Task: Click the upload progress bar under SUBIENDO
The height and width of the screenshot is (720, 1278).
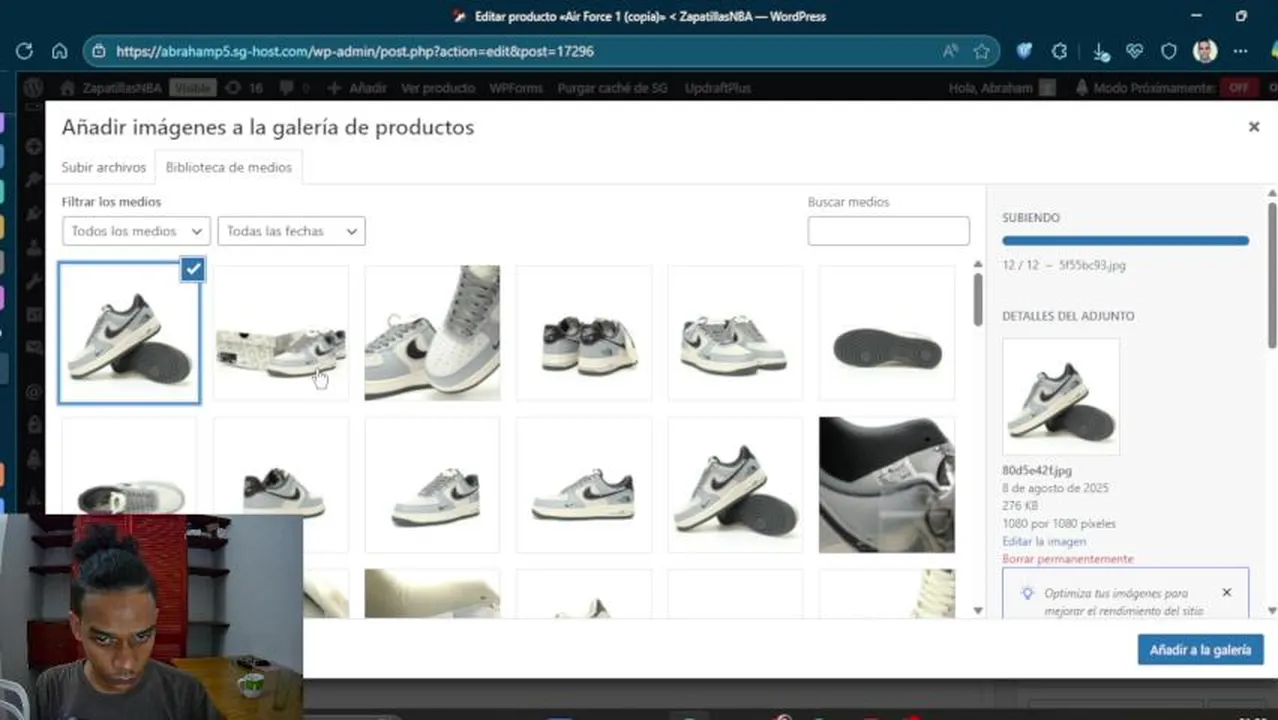Action: point(1125,241)
